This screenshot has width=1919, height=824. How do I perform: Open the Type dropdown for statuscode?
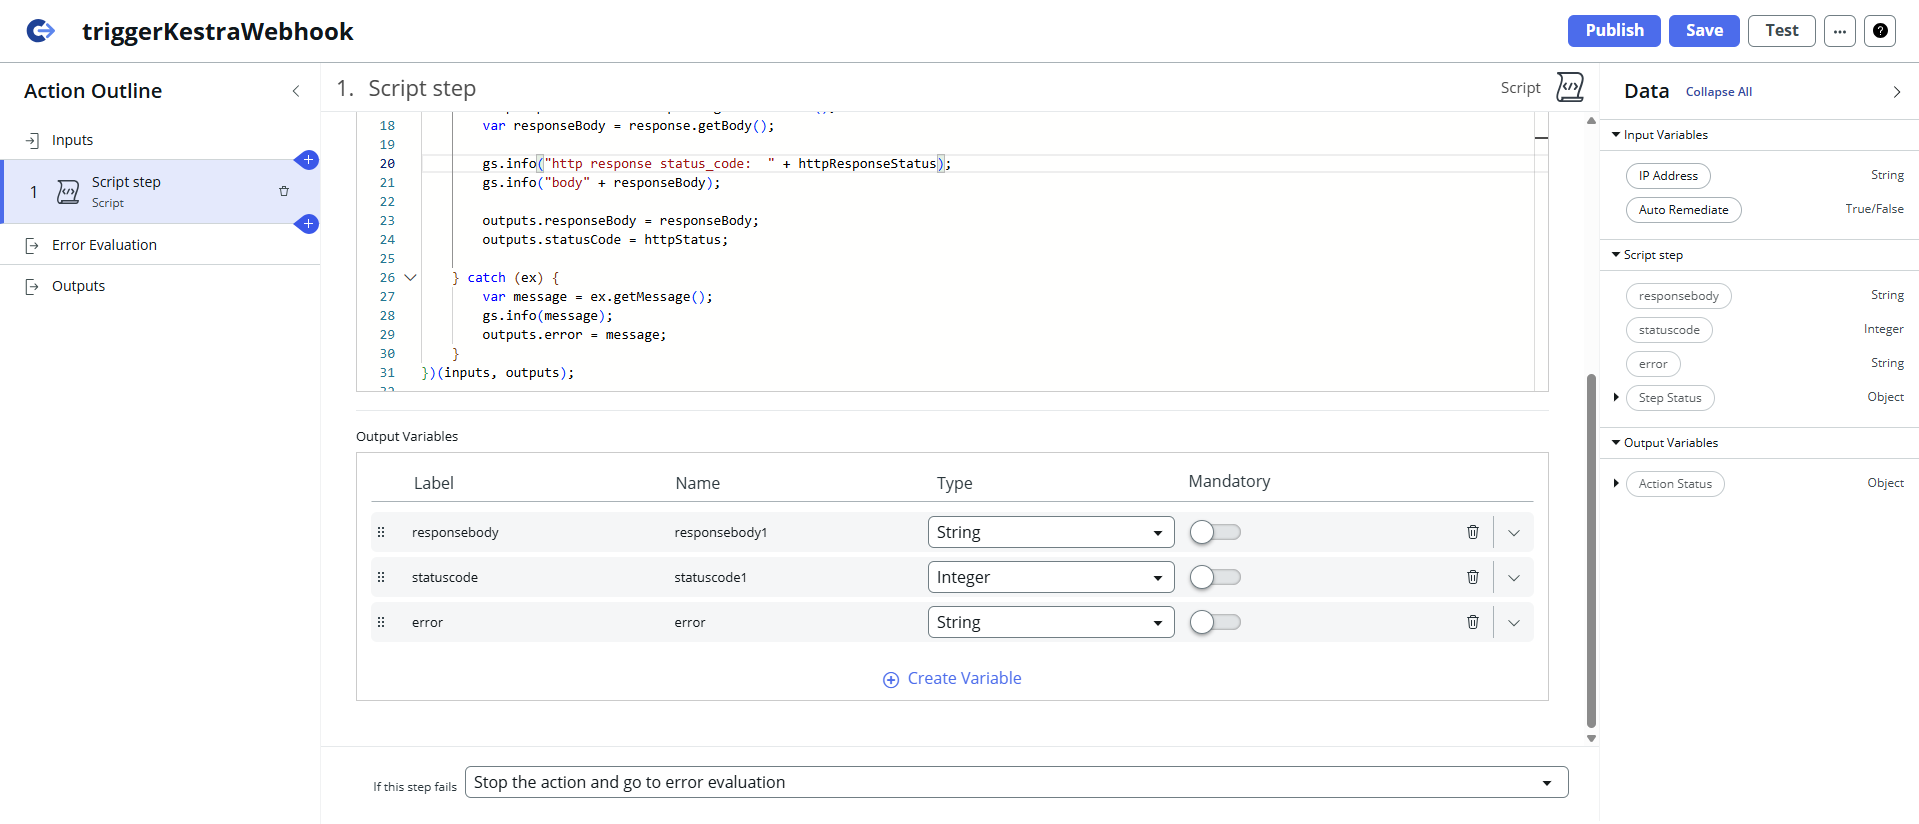tap(1051, 577)
